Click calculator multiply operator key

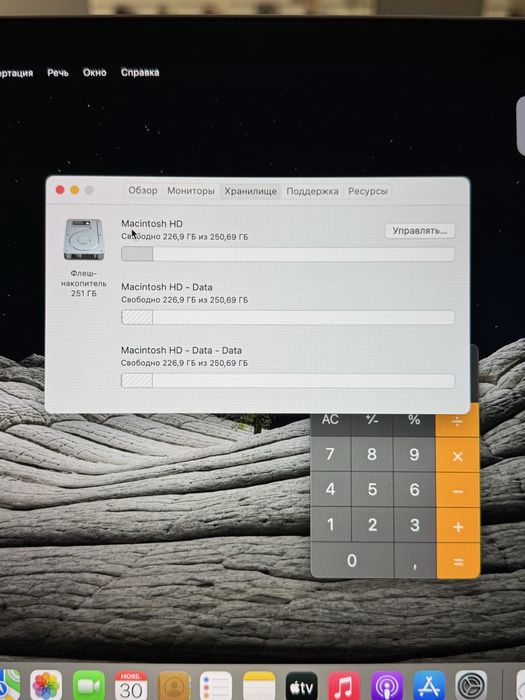(x=458, y=455)
